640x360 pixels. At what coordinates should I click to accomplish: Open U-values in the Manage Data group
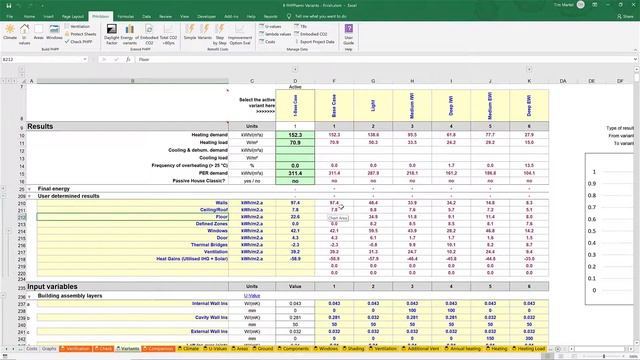tap(270, 26)
